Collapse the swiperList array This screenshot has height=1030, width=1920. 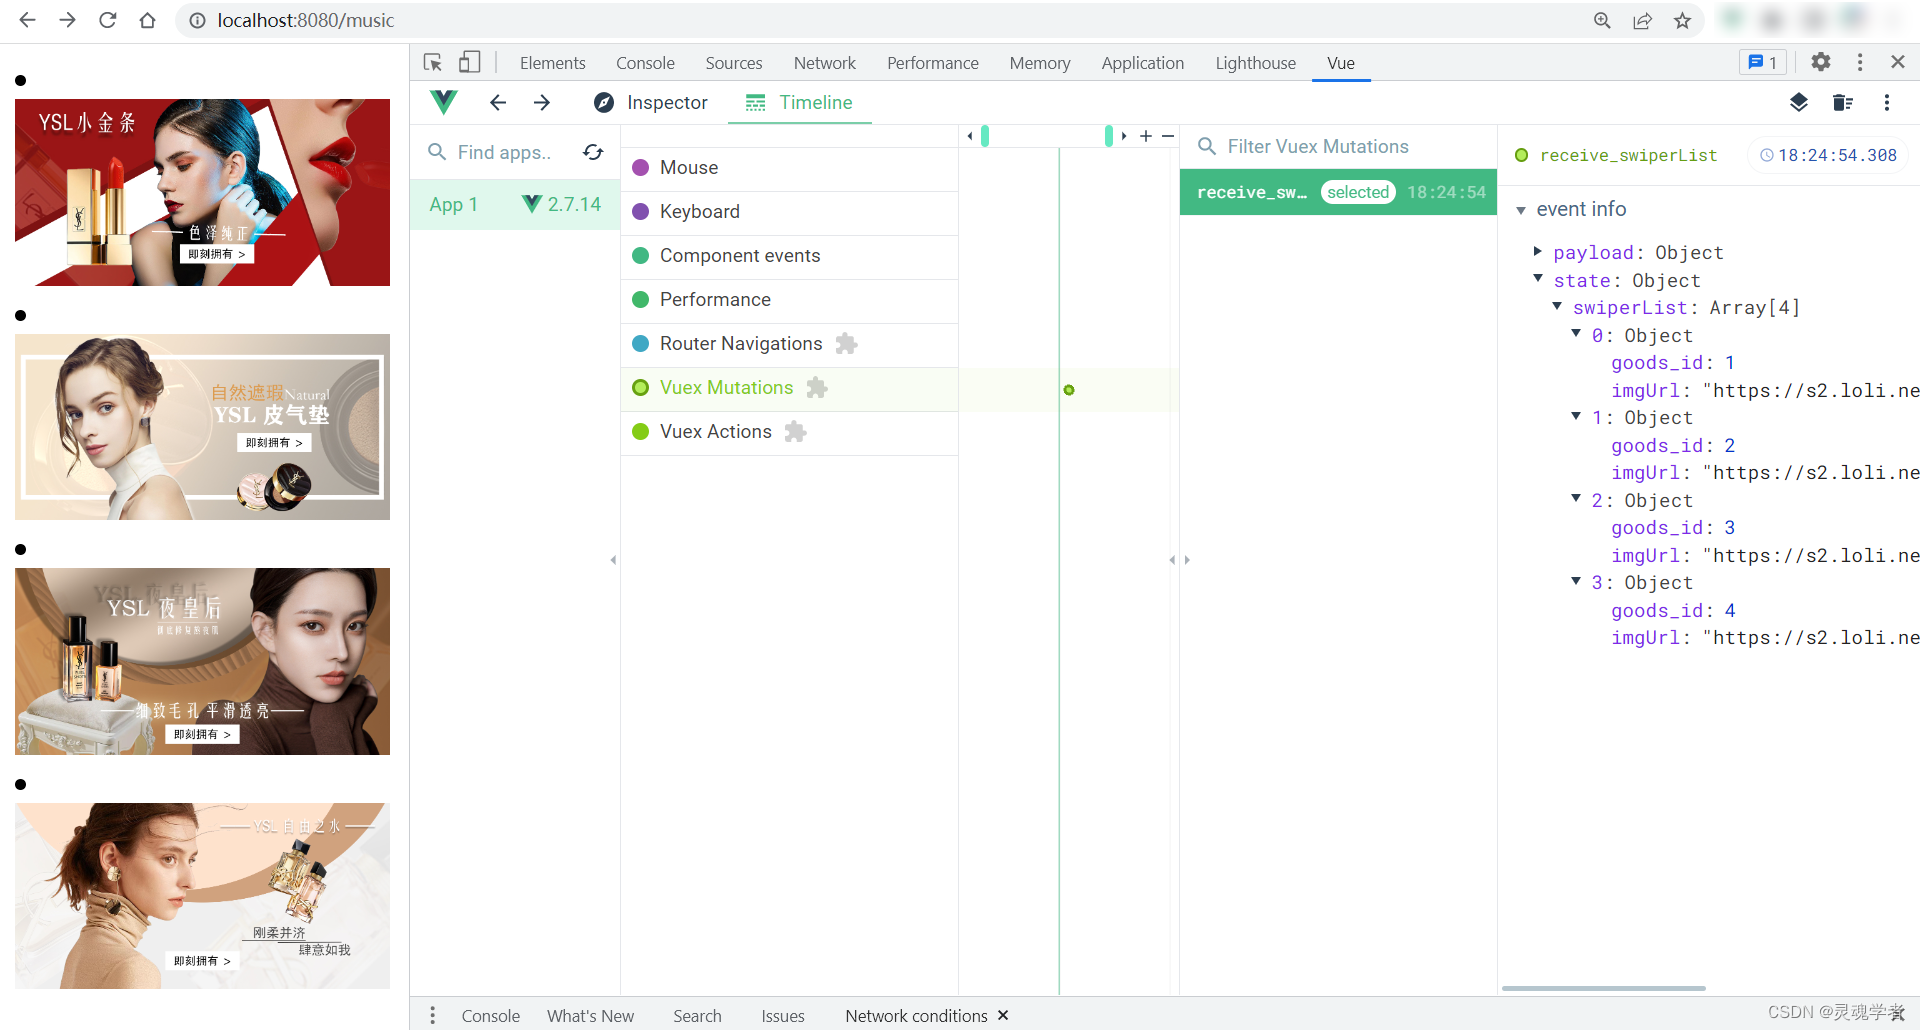(x=1557, y=307)
